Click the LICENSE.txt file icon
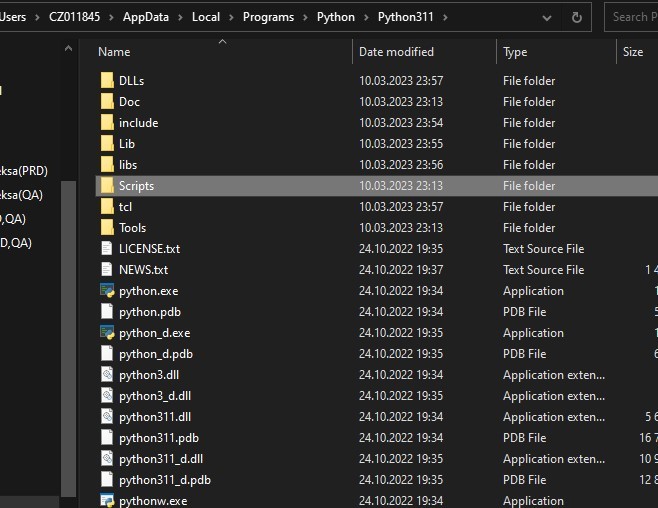The image size is (658, 508). (107, 248)
